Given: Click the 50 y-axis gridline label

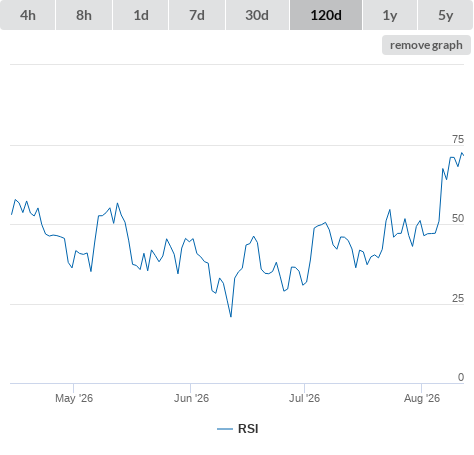Looking at the screenshot, I should [x=458, y=218].
